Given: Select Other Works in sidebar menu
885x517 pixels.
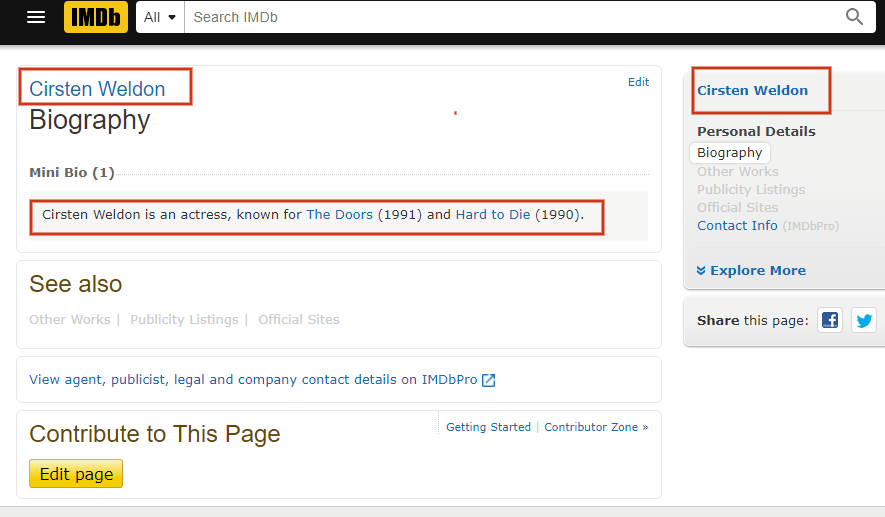Looking at the screenshot, I should [x=737, y=172].
